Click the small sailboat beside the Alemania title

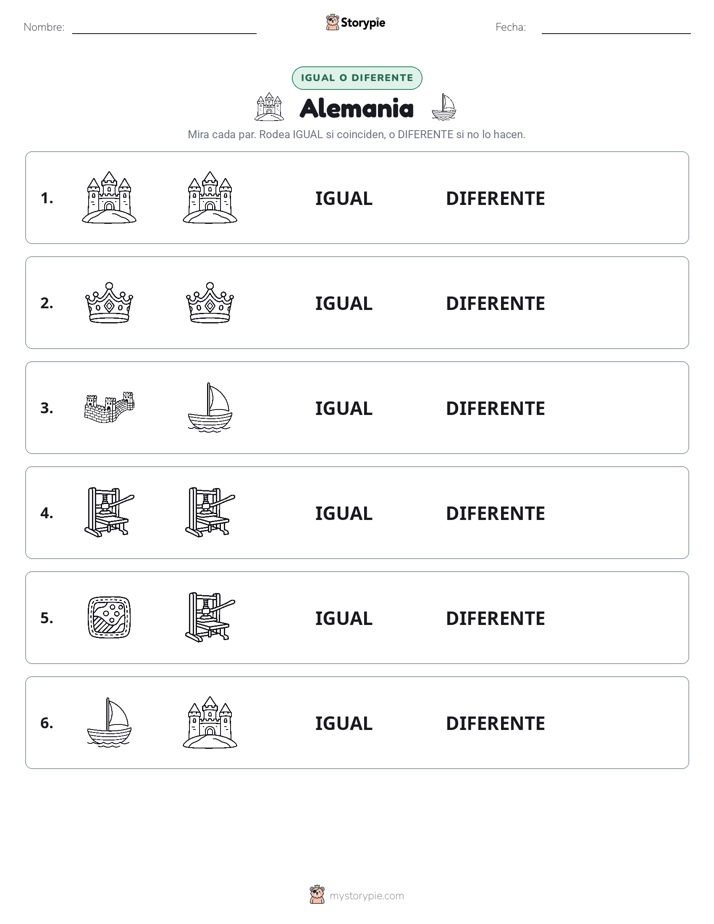[x=444, y=107]
